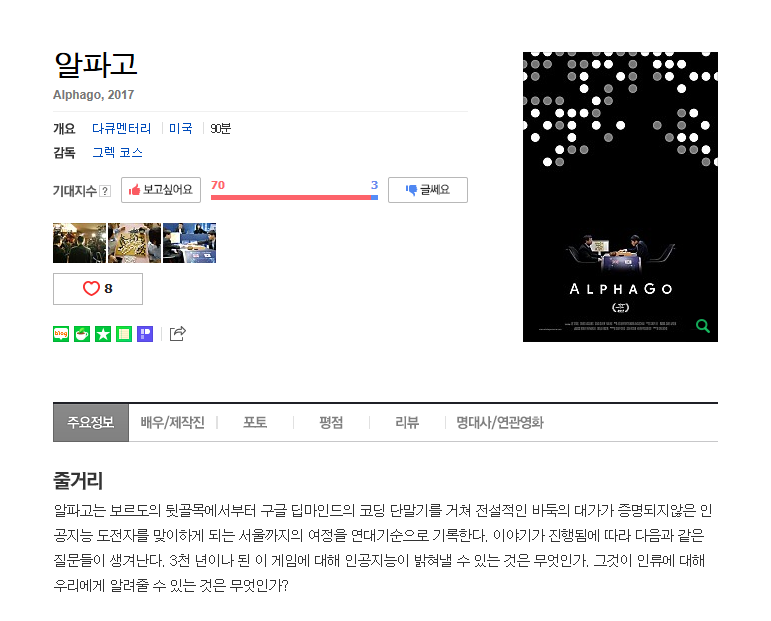The height and width of the screenshot is (621, 771).
Task: Switch to the 배우/제작진 tab
Action: click(173, 422)
